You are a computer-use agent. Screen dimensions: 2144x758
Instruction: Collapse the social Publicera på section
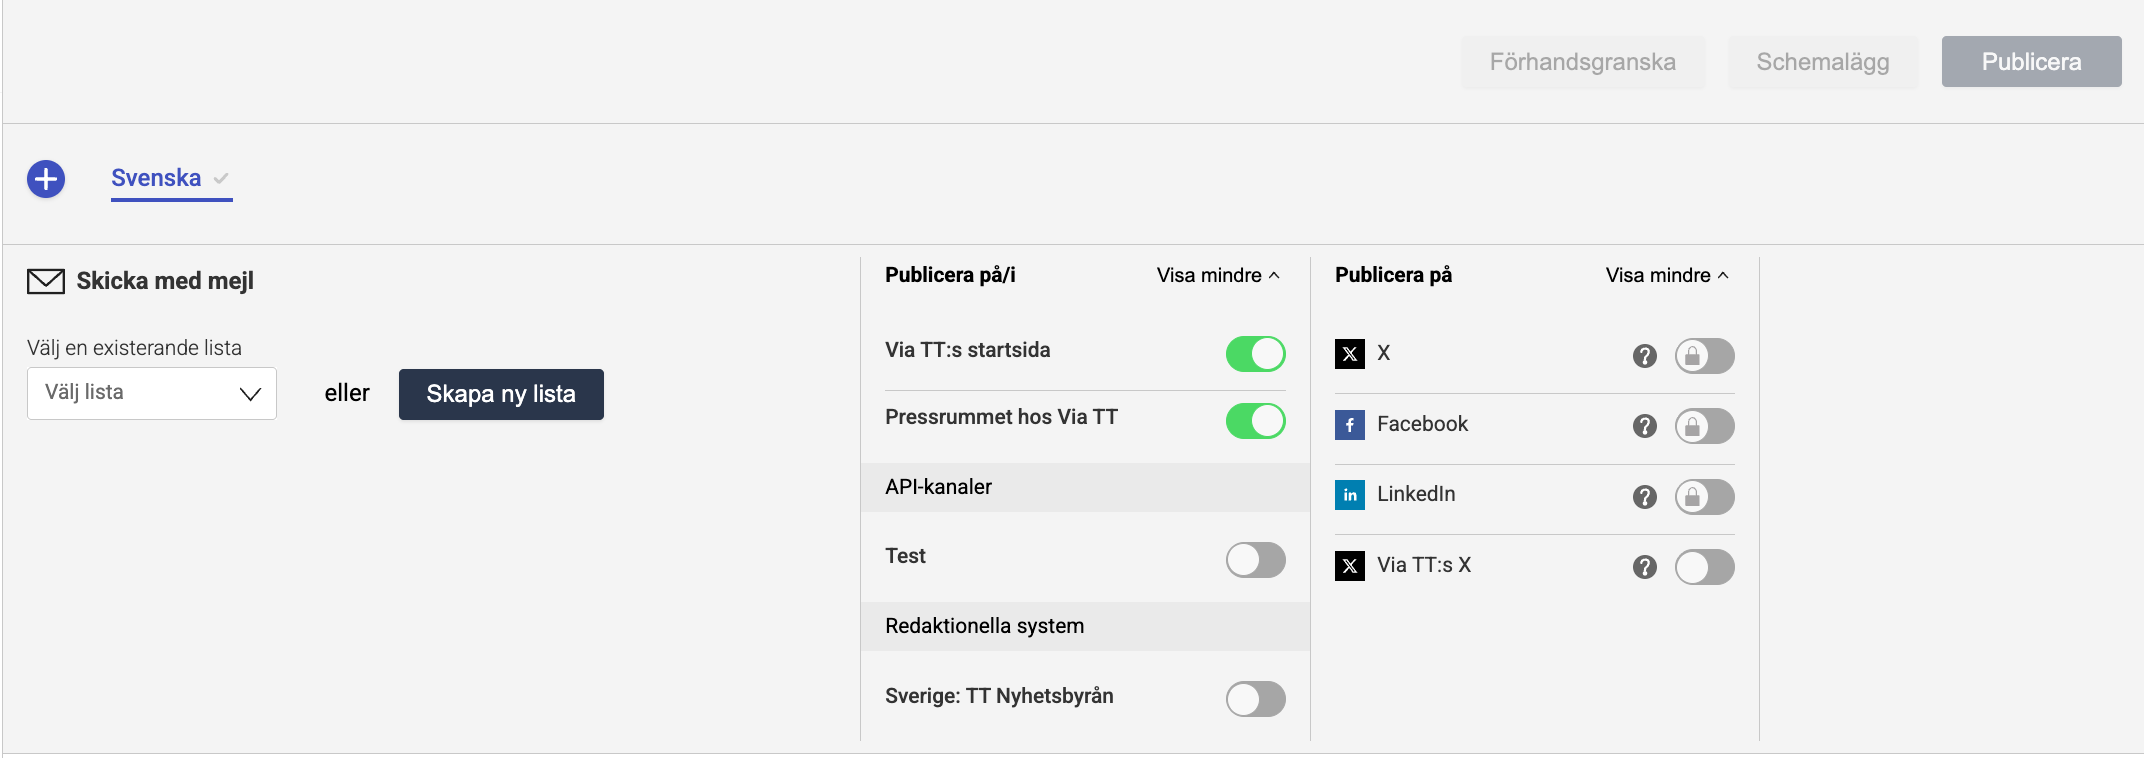point(1667,275)
